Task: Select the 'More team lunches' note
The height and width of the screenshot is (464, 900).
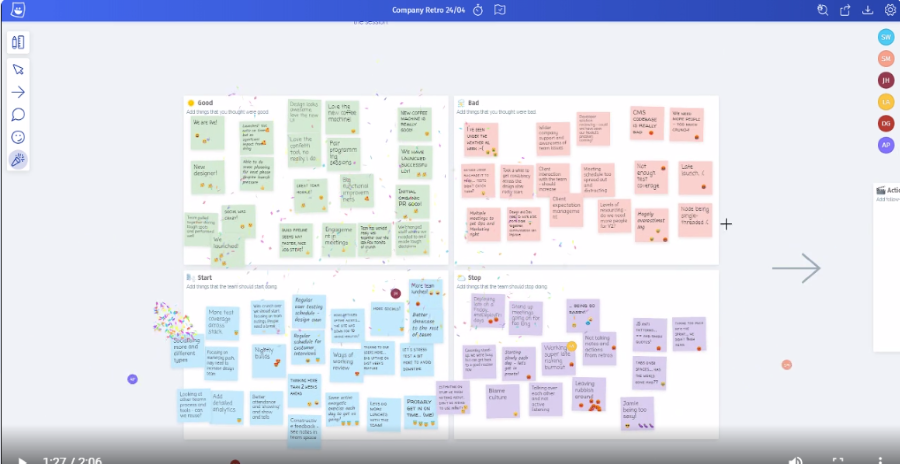Action: click(425, 295)
